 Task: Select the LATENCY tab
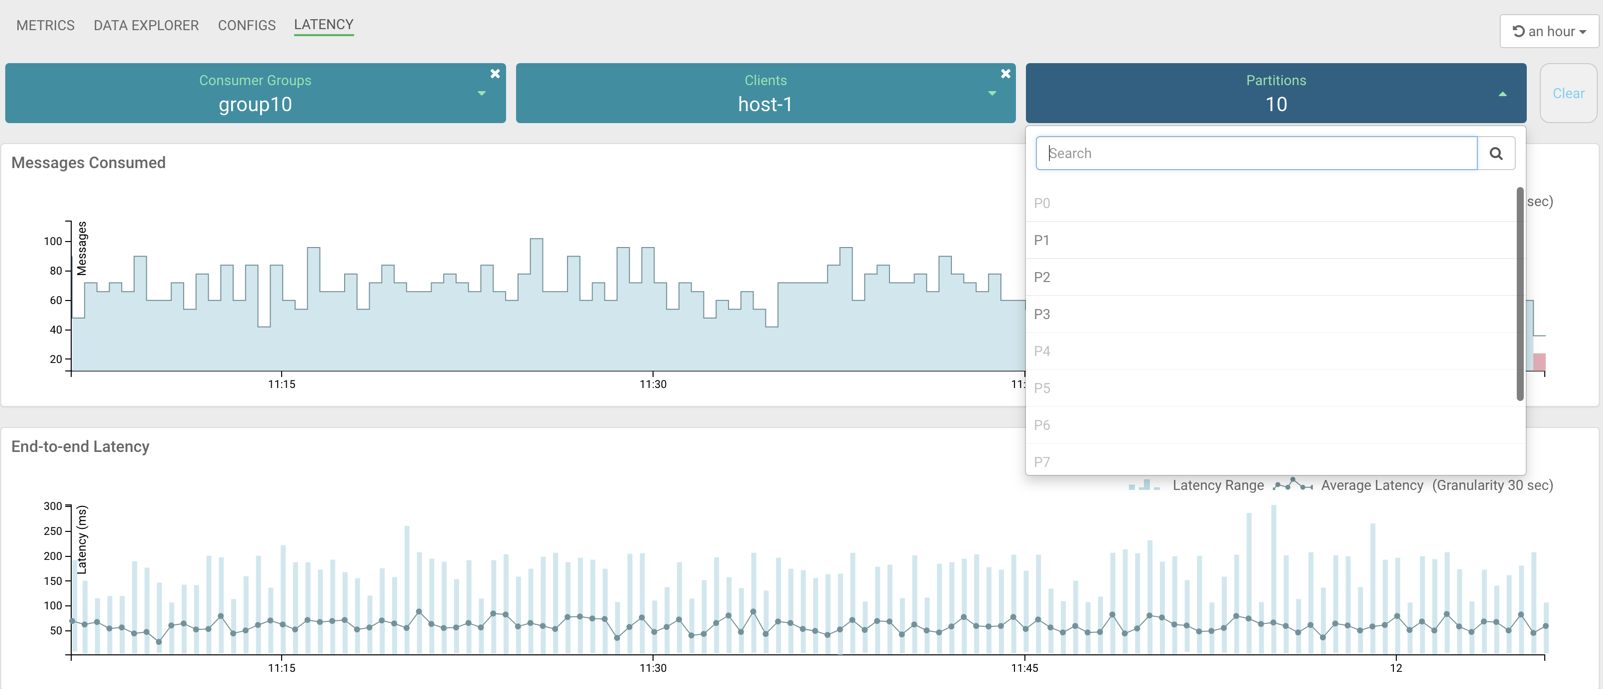click(x=323, y=25)
